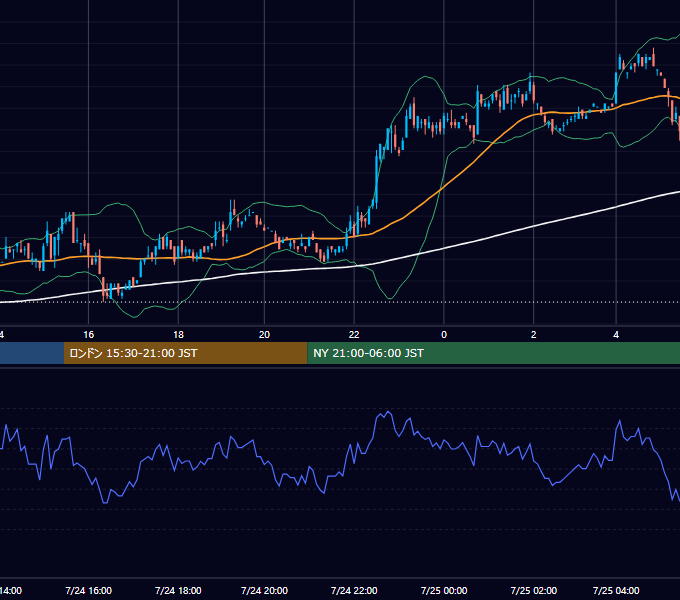
Task: Click the 7/24 16:00 time label
Action: point(88,590)
